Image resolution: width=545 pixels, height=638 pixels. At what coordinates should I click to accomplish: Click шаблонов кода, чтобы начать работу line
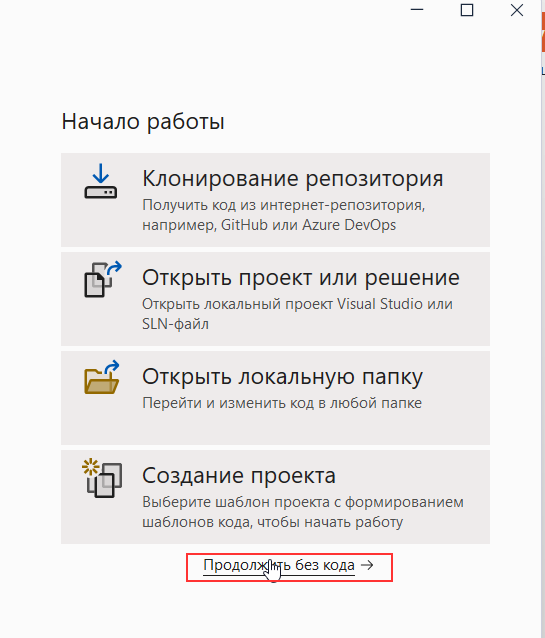pos(273,522)
